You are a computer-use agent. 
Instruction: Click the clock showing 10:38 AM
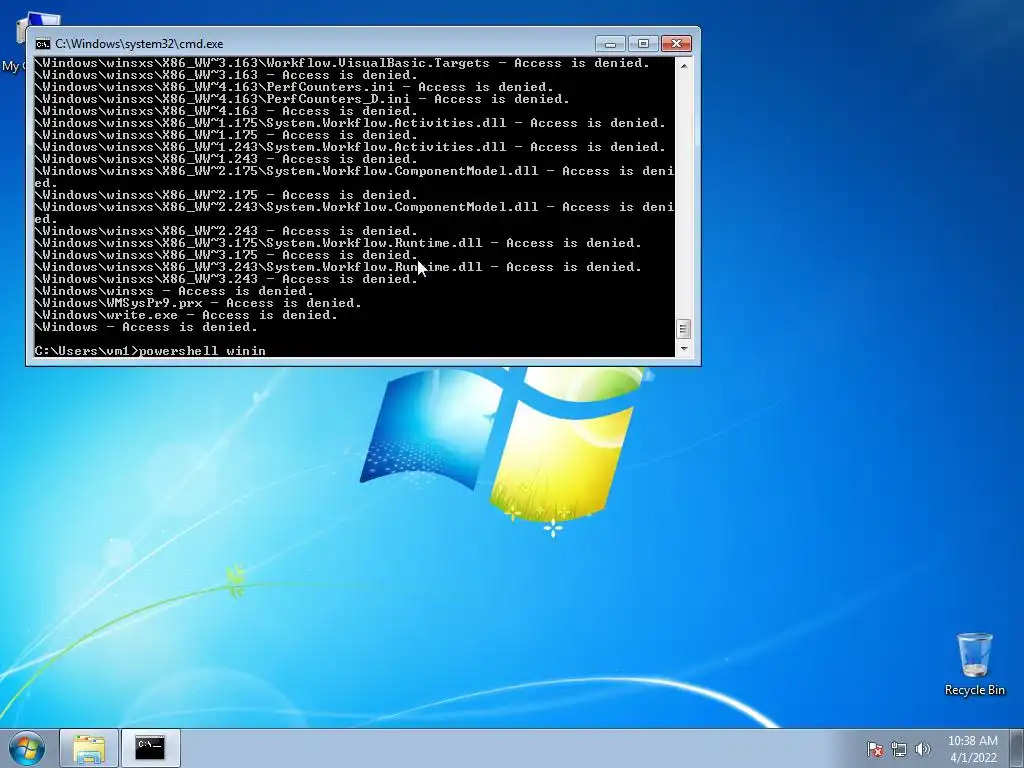pyautogui.click(x=972, y=741)
